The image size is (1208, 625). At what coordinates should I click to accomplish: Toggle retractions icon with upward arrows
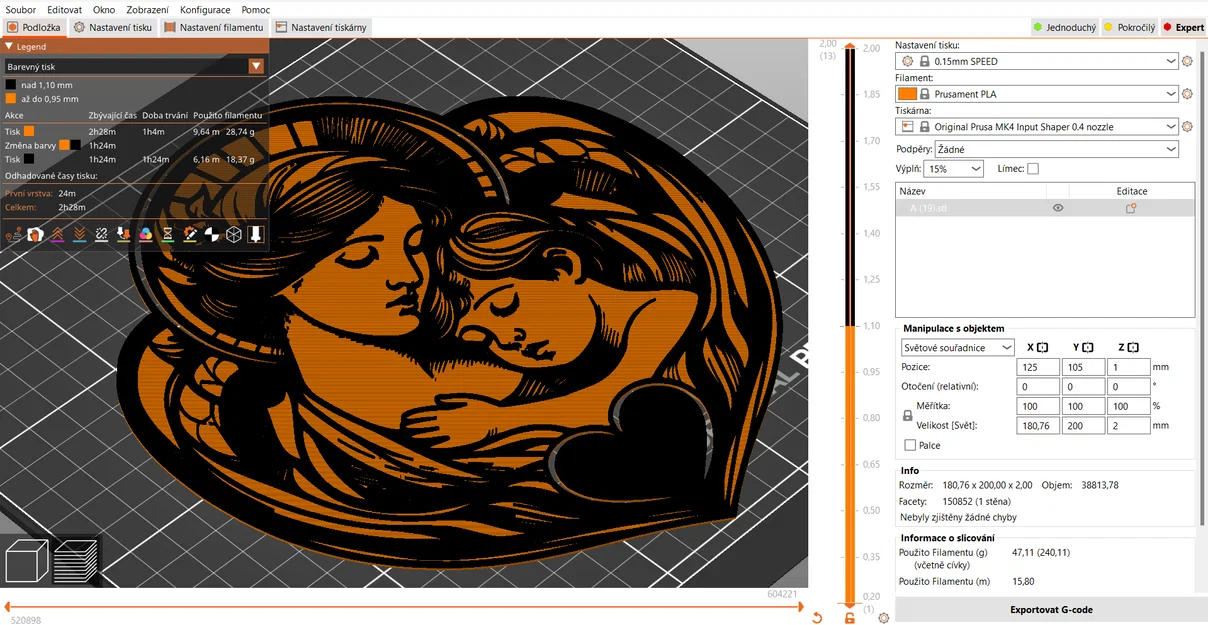[x=57, y=234]
